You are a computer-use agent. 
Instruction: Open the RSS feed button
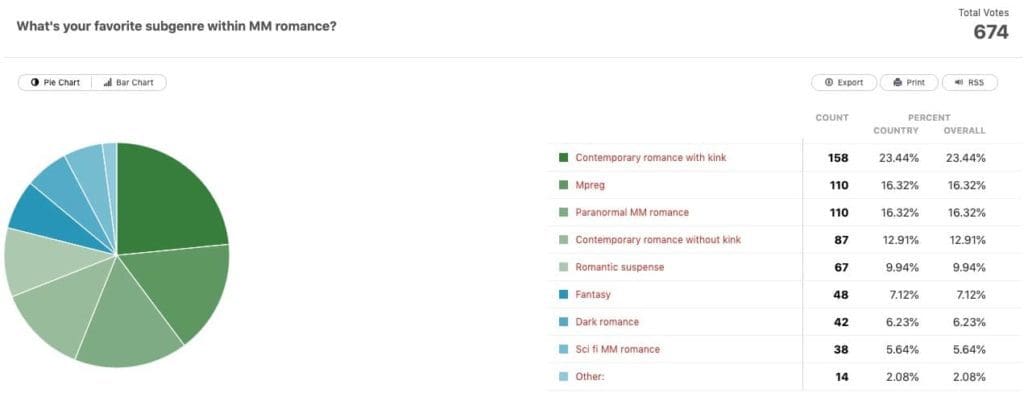969,83
